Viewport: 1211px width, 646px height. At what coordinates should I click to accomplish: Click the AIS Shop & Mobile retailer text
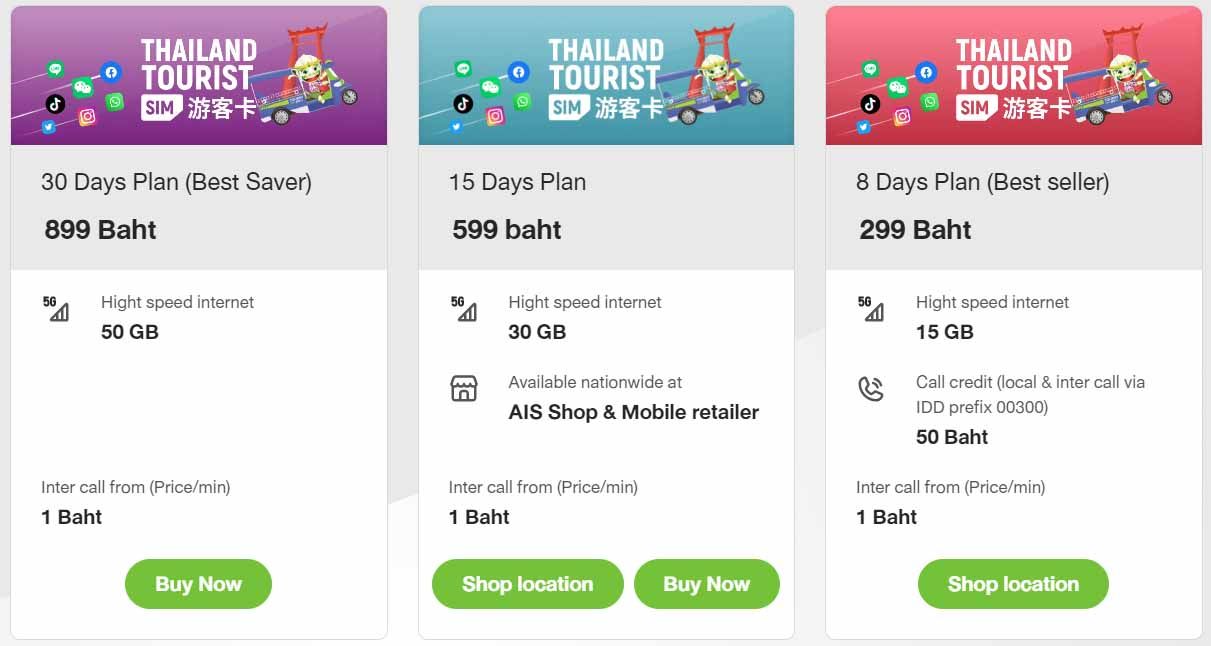634,412
